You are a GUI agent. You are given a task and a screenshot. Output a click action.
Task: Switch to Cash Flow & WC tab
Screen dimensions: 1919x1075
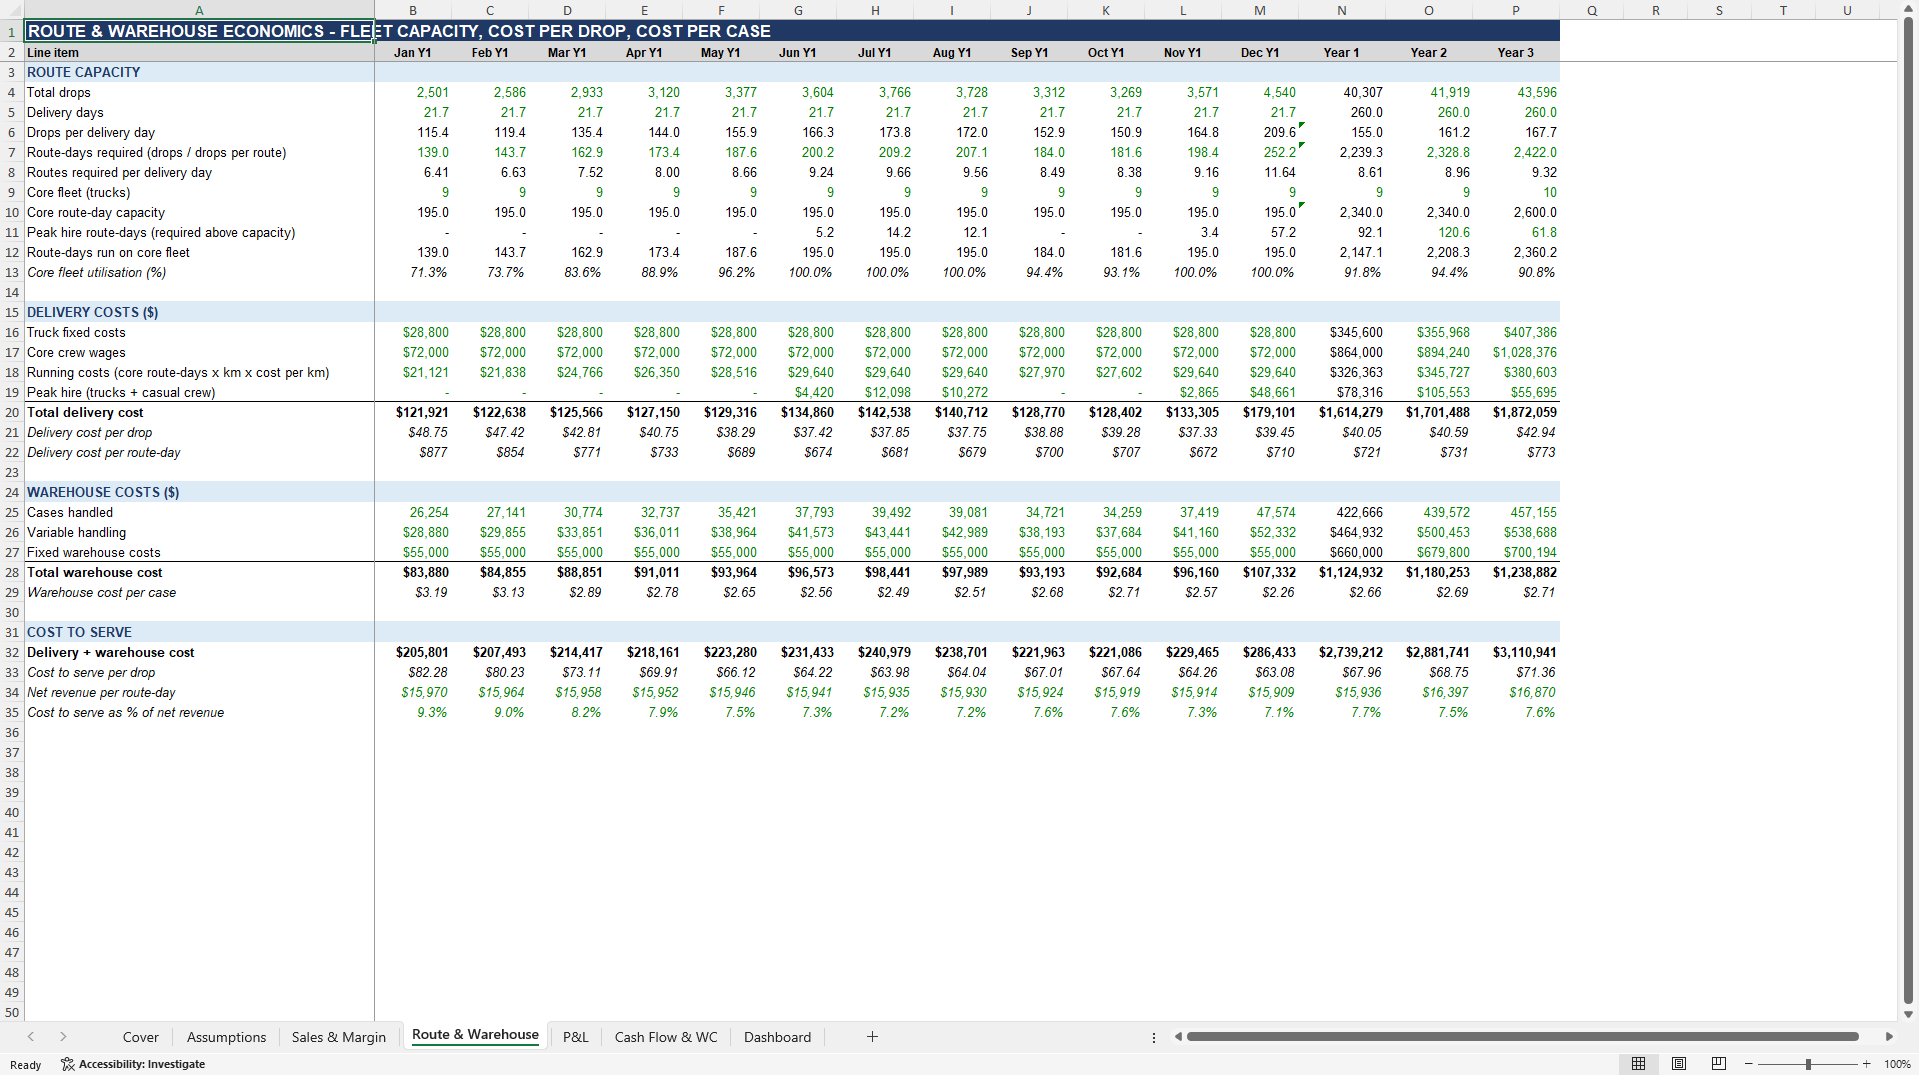point(666,1037)
